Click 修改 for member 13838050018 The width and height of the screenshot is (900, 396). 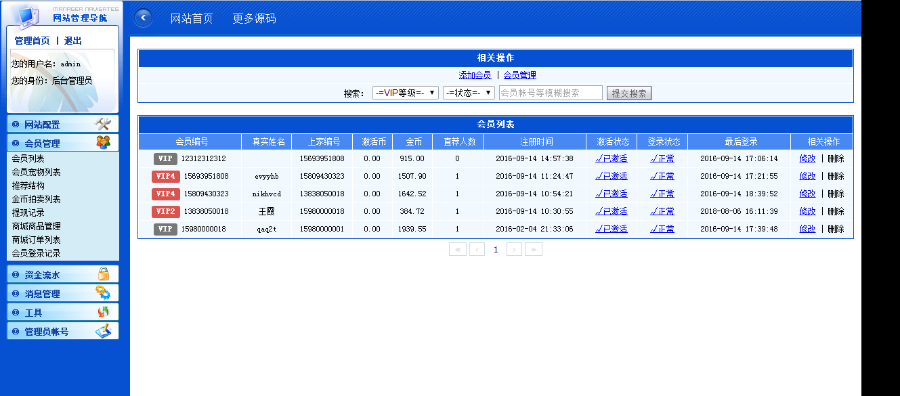pos(807,211)
